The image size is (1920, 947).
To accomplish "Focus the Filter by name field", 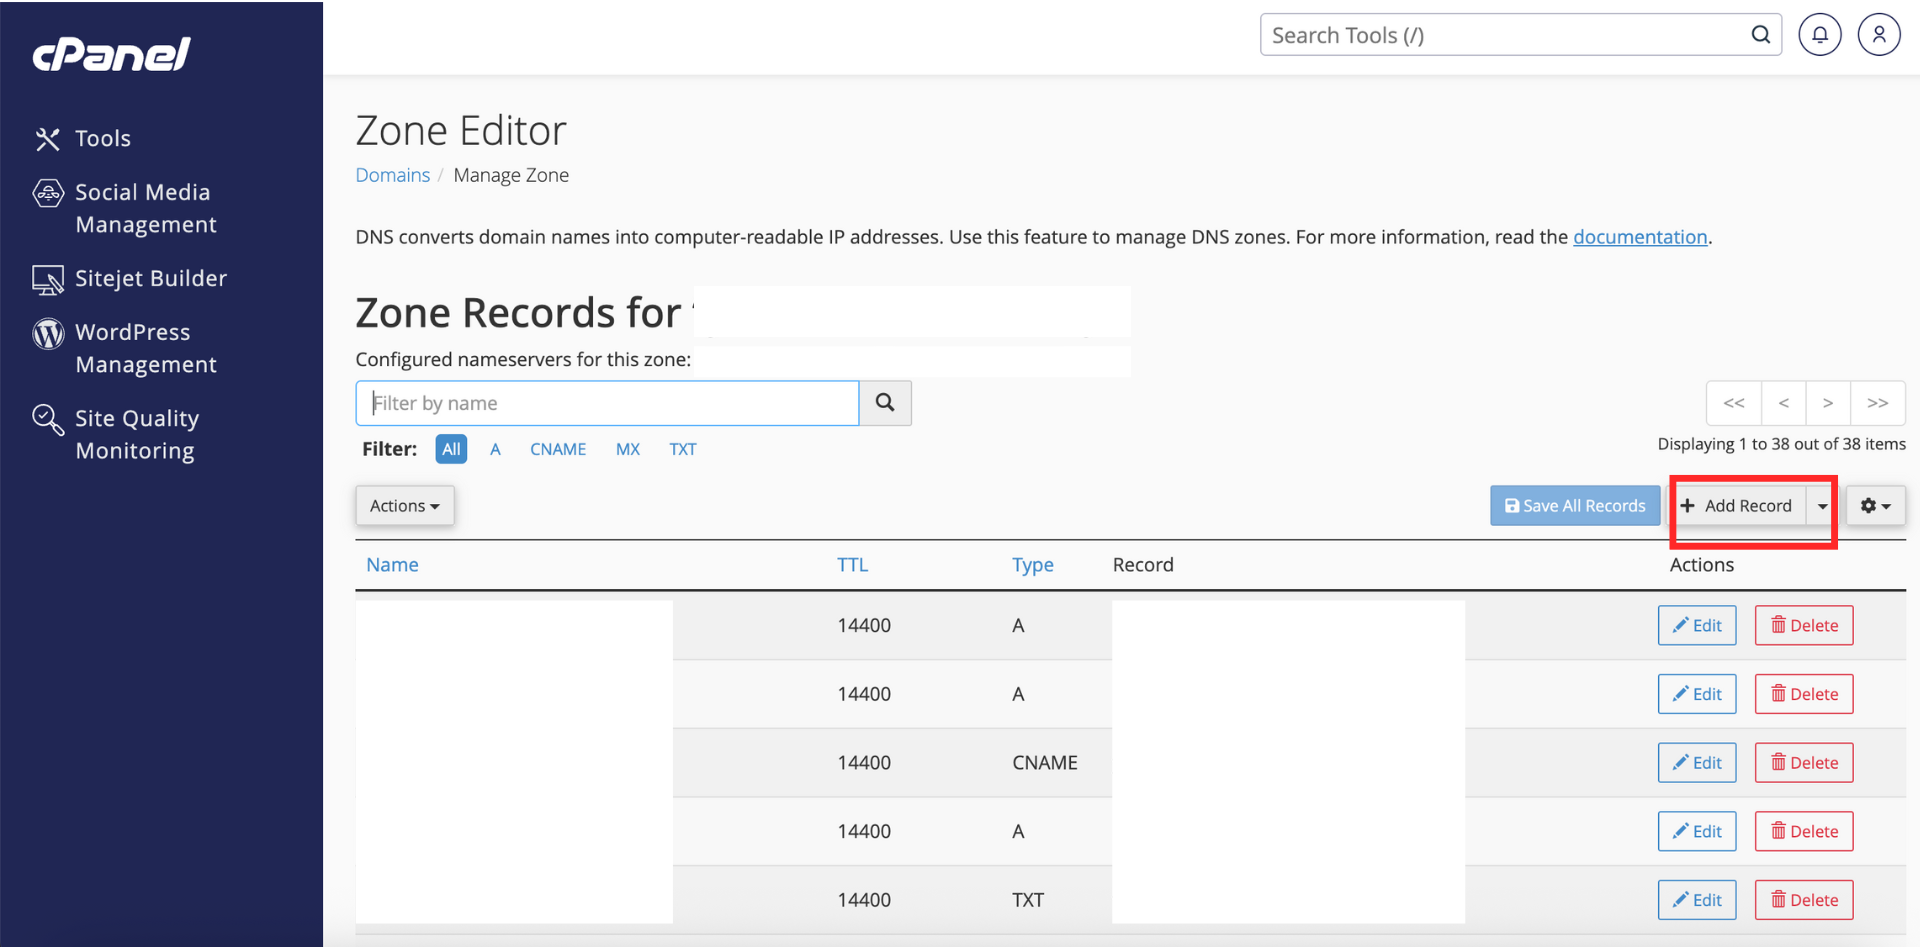I will (x=607, y=403).
